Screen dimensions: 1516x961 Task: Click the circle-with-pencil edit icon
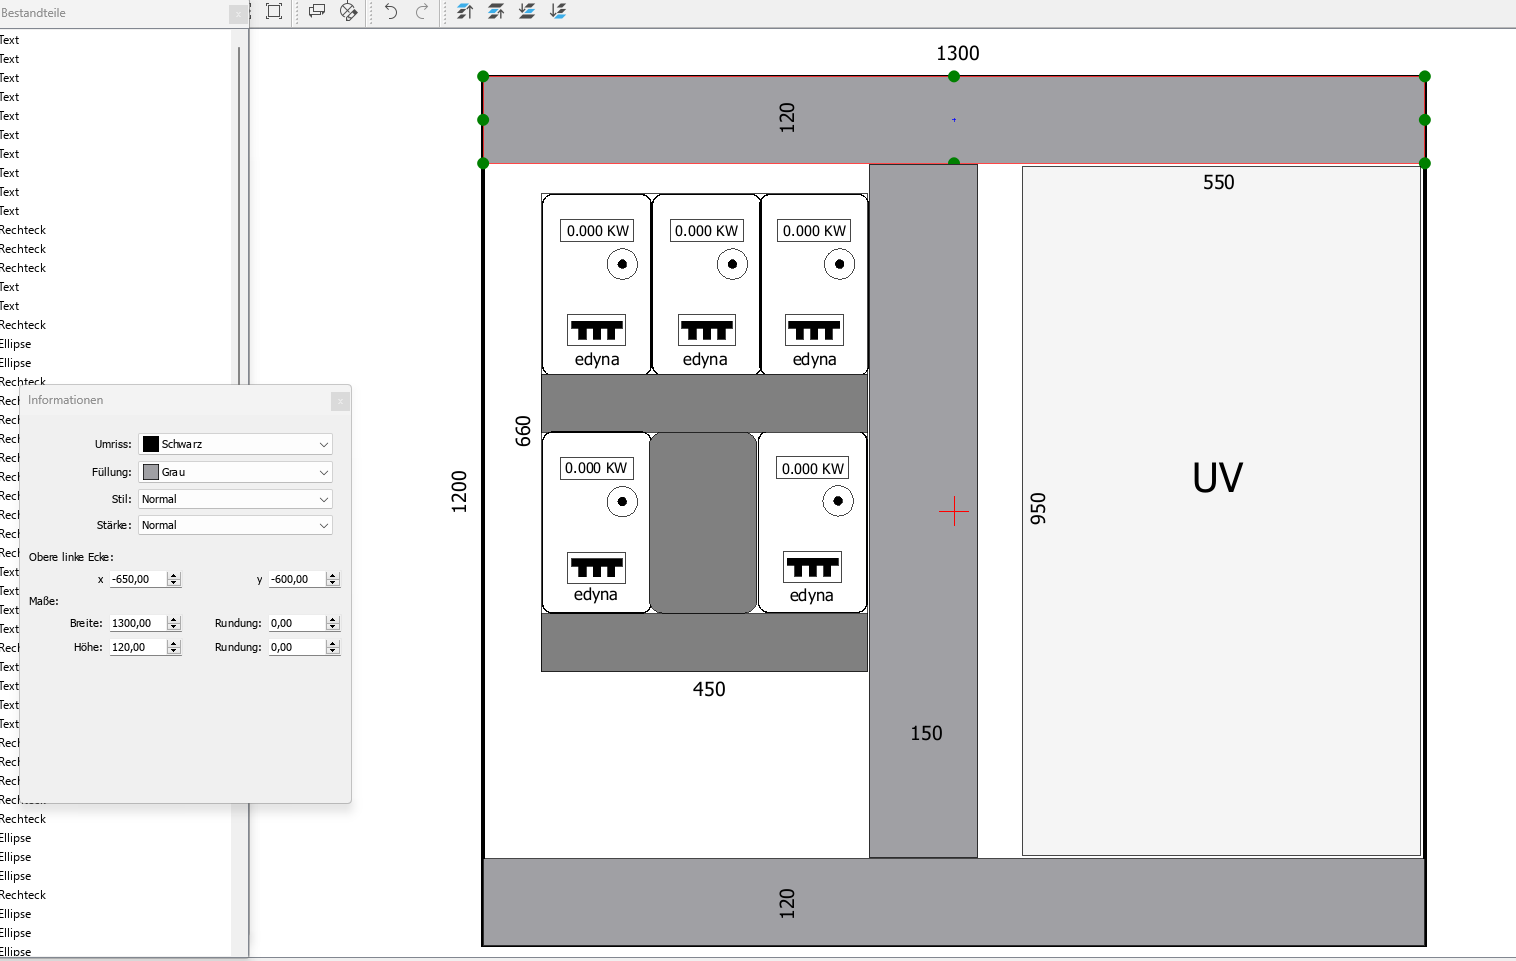pyautogui.click(x=348, y=11)
